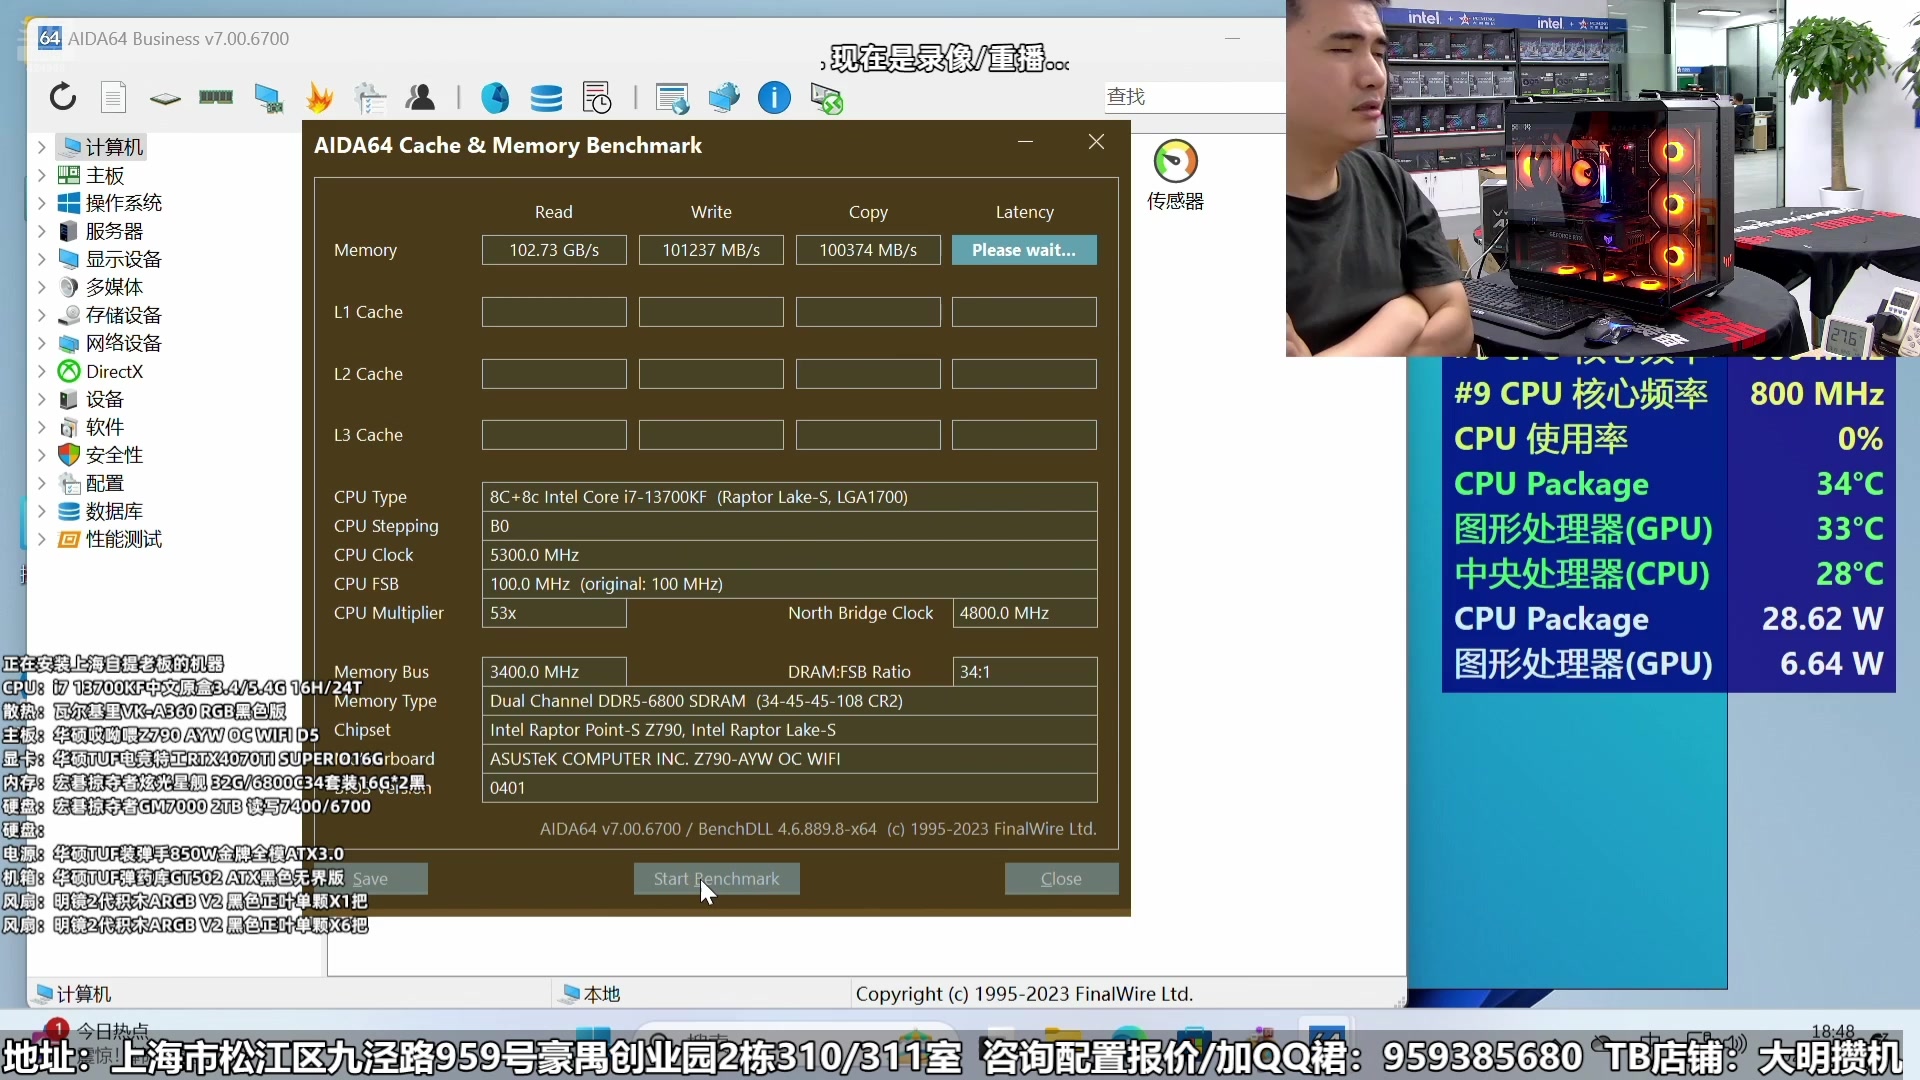1920x1080 pixels.
Task: Click the window with globe toolbar icon
Action: tap(672, 98)
